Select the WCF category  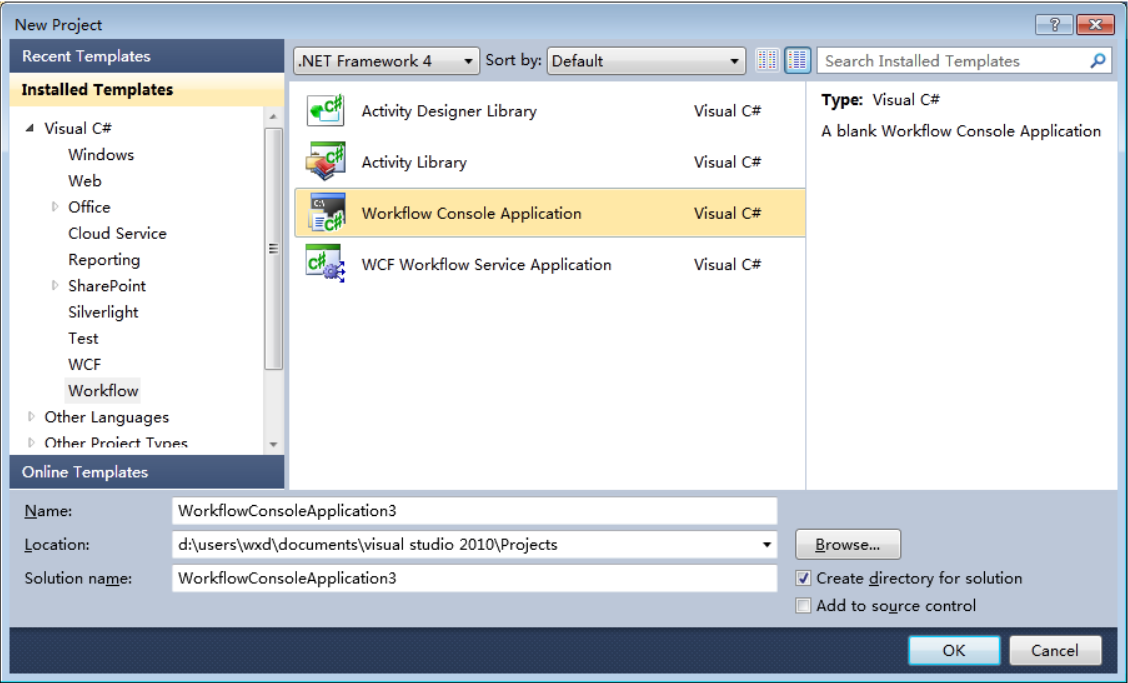click(85, 365)
